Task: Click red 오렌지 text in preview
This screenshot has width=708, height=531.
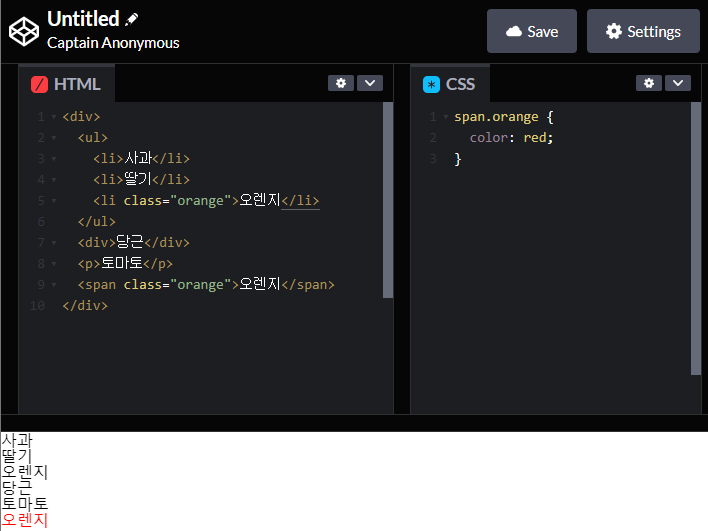Action: (24, 520)
